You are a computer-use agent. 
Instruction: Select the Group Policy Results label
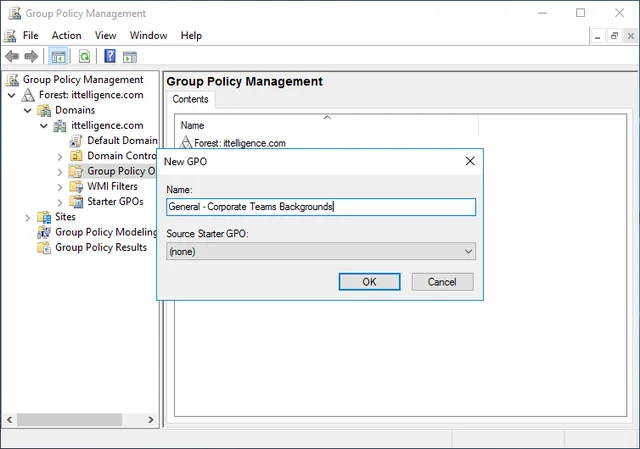(x=101, y=247)
